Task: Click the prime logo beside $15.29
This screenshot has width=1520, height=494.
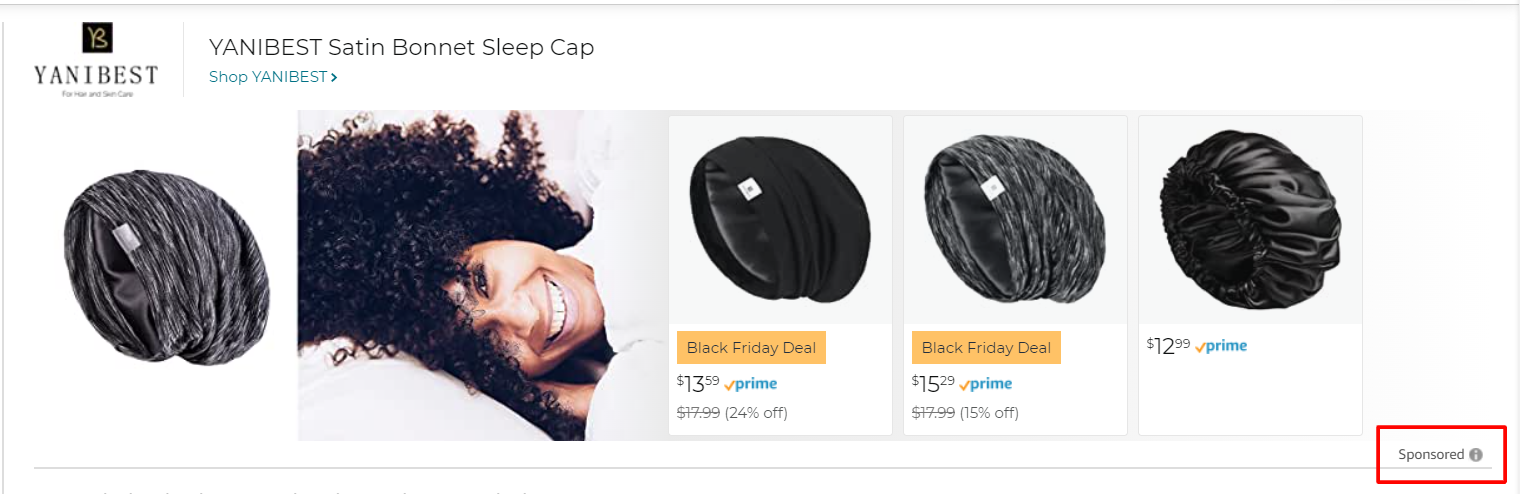Action: (985, 384)
